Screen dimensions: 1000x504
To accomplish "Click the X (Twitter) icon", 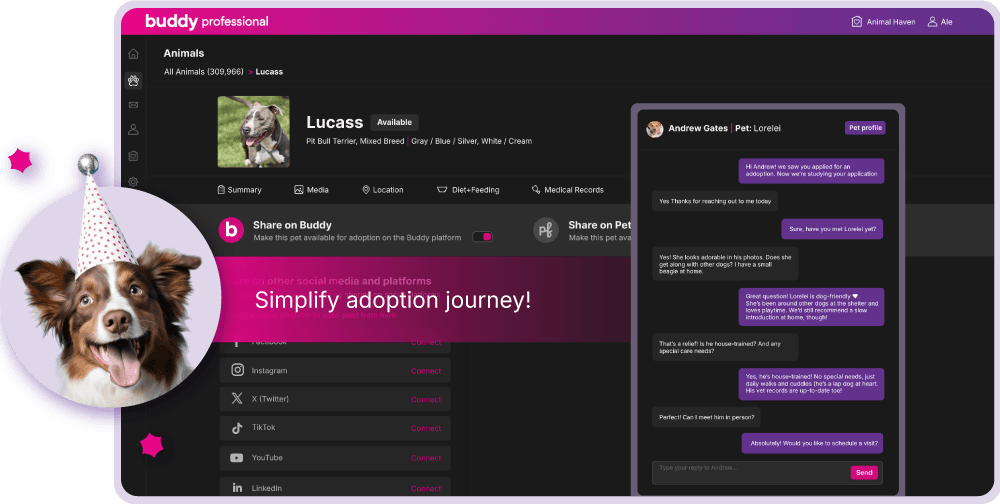I will click(237, 399).
